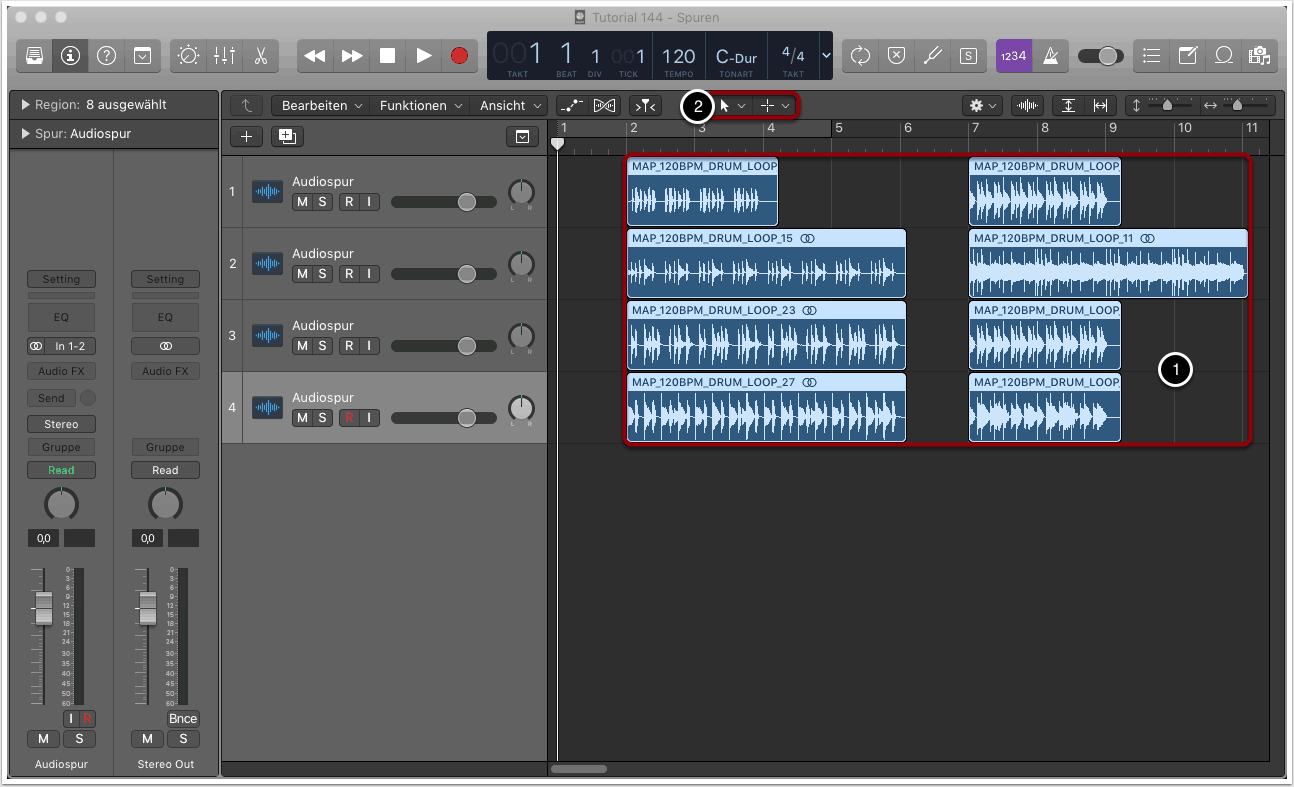Expand the Spur Audiospur disclosure triangle
1294x787 pixels.
25,134
